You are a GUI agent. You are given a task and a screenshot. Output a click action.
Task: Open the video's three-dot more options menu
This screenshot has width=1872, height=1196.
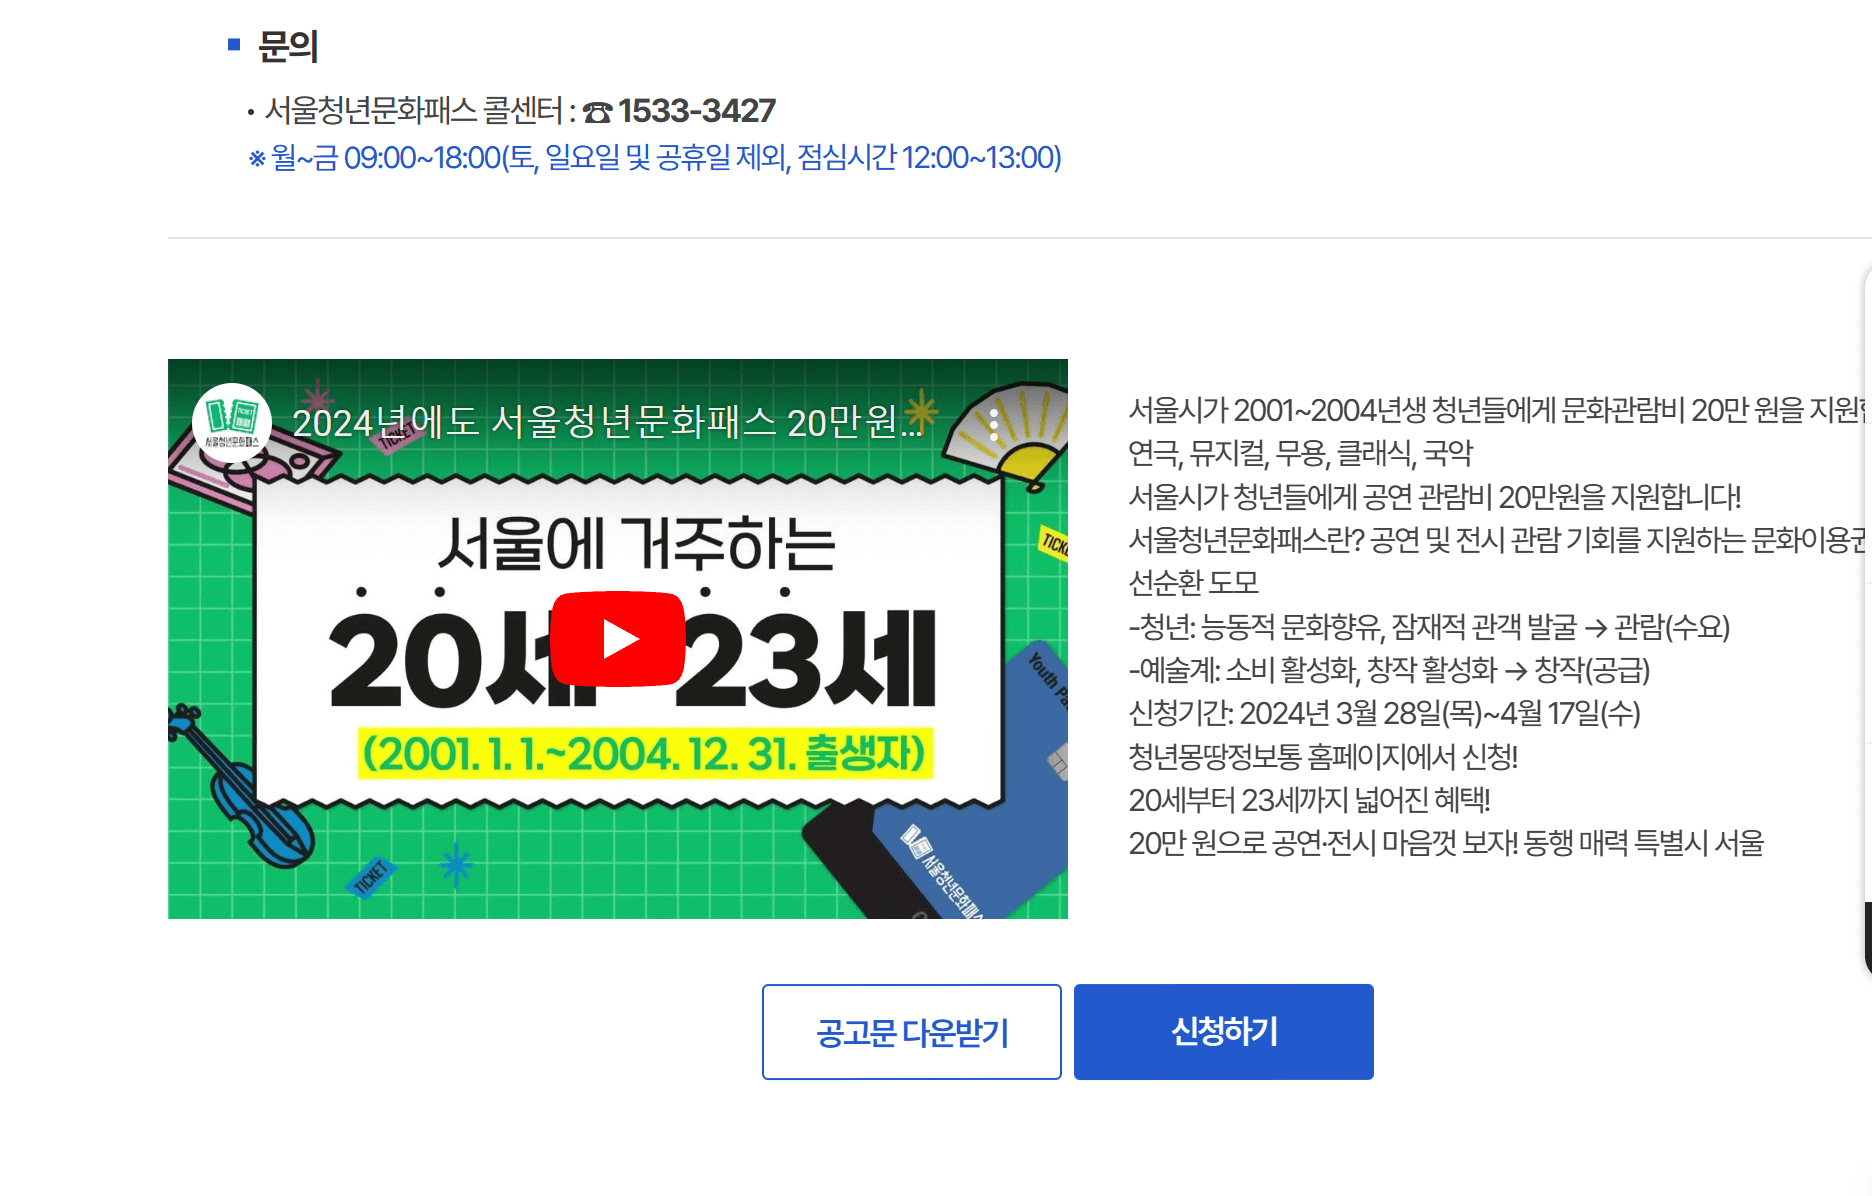pyautogui.click(x=993, y=425)
